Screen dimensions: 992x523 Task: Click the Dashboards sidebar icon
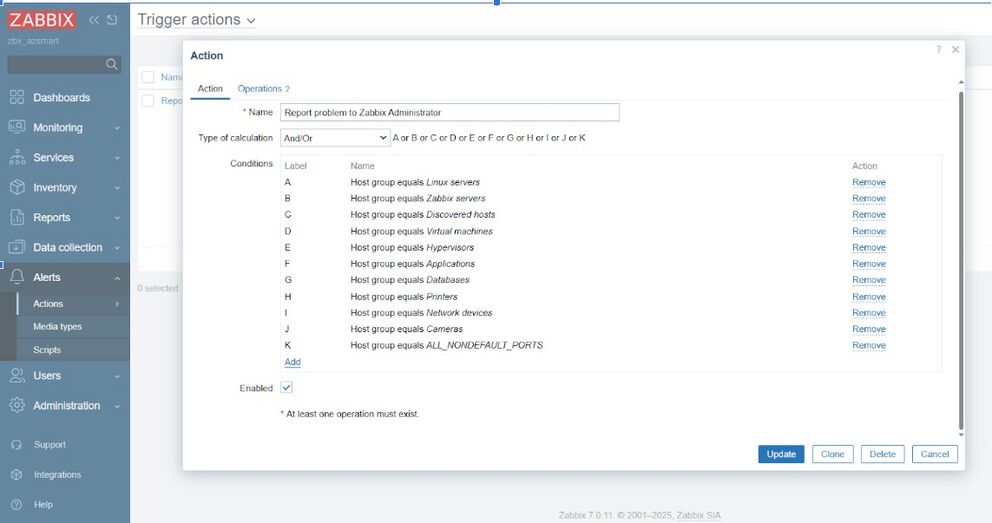pos(17,98)
